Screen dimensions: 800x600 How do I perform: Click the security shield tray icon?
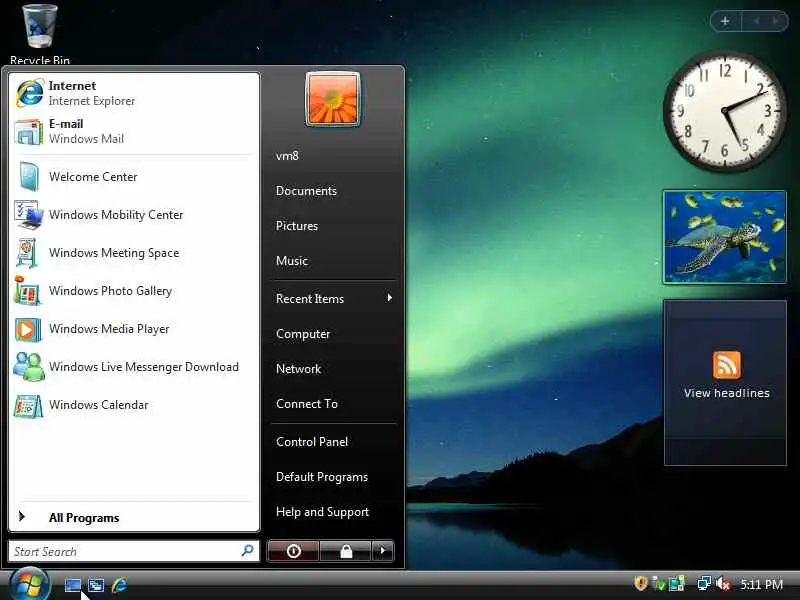pyautogui.click(x=640, y=583)
